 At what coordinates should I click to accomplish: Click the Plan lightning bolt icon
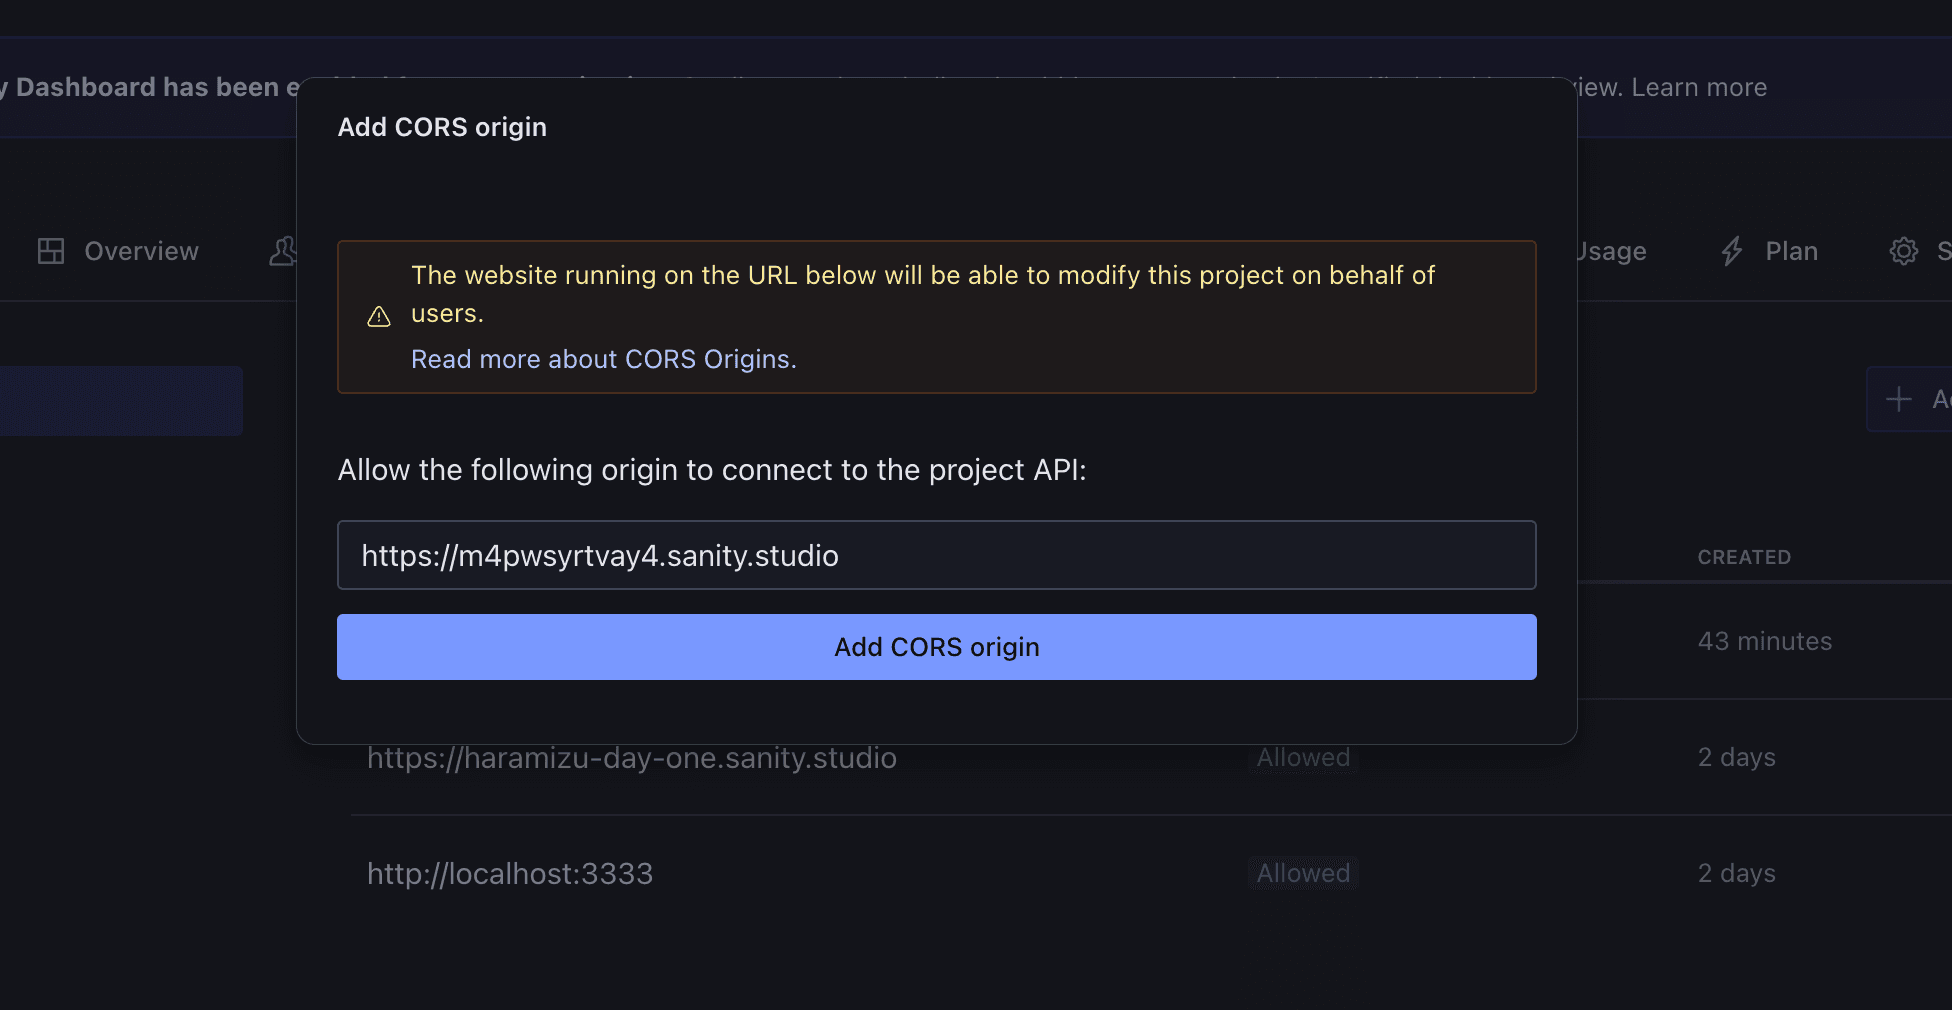[1732, 251]
